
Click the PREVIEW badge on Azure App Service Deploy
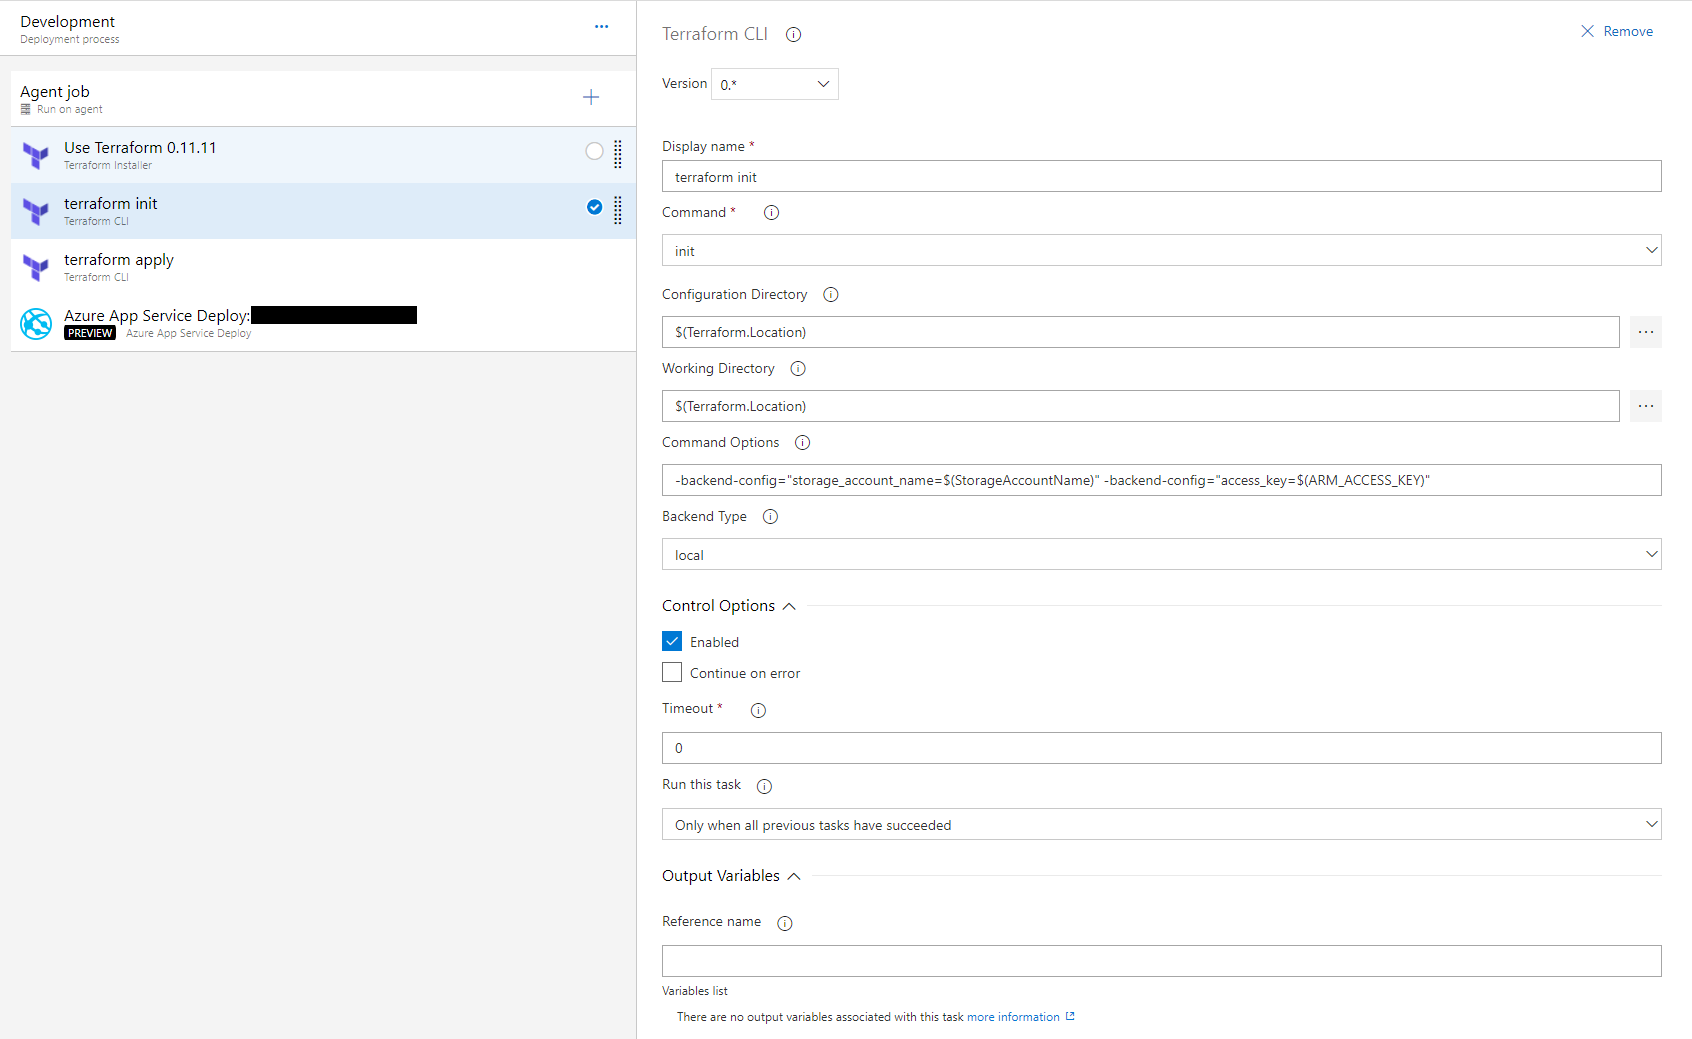point(90,333)
